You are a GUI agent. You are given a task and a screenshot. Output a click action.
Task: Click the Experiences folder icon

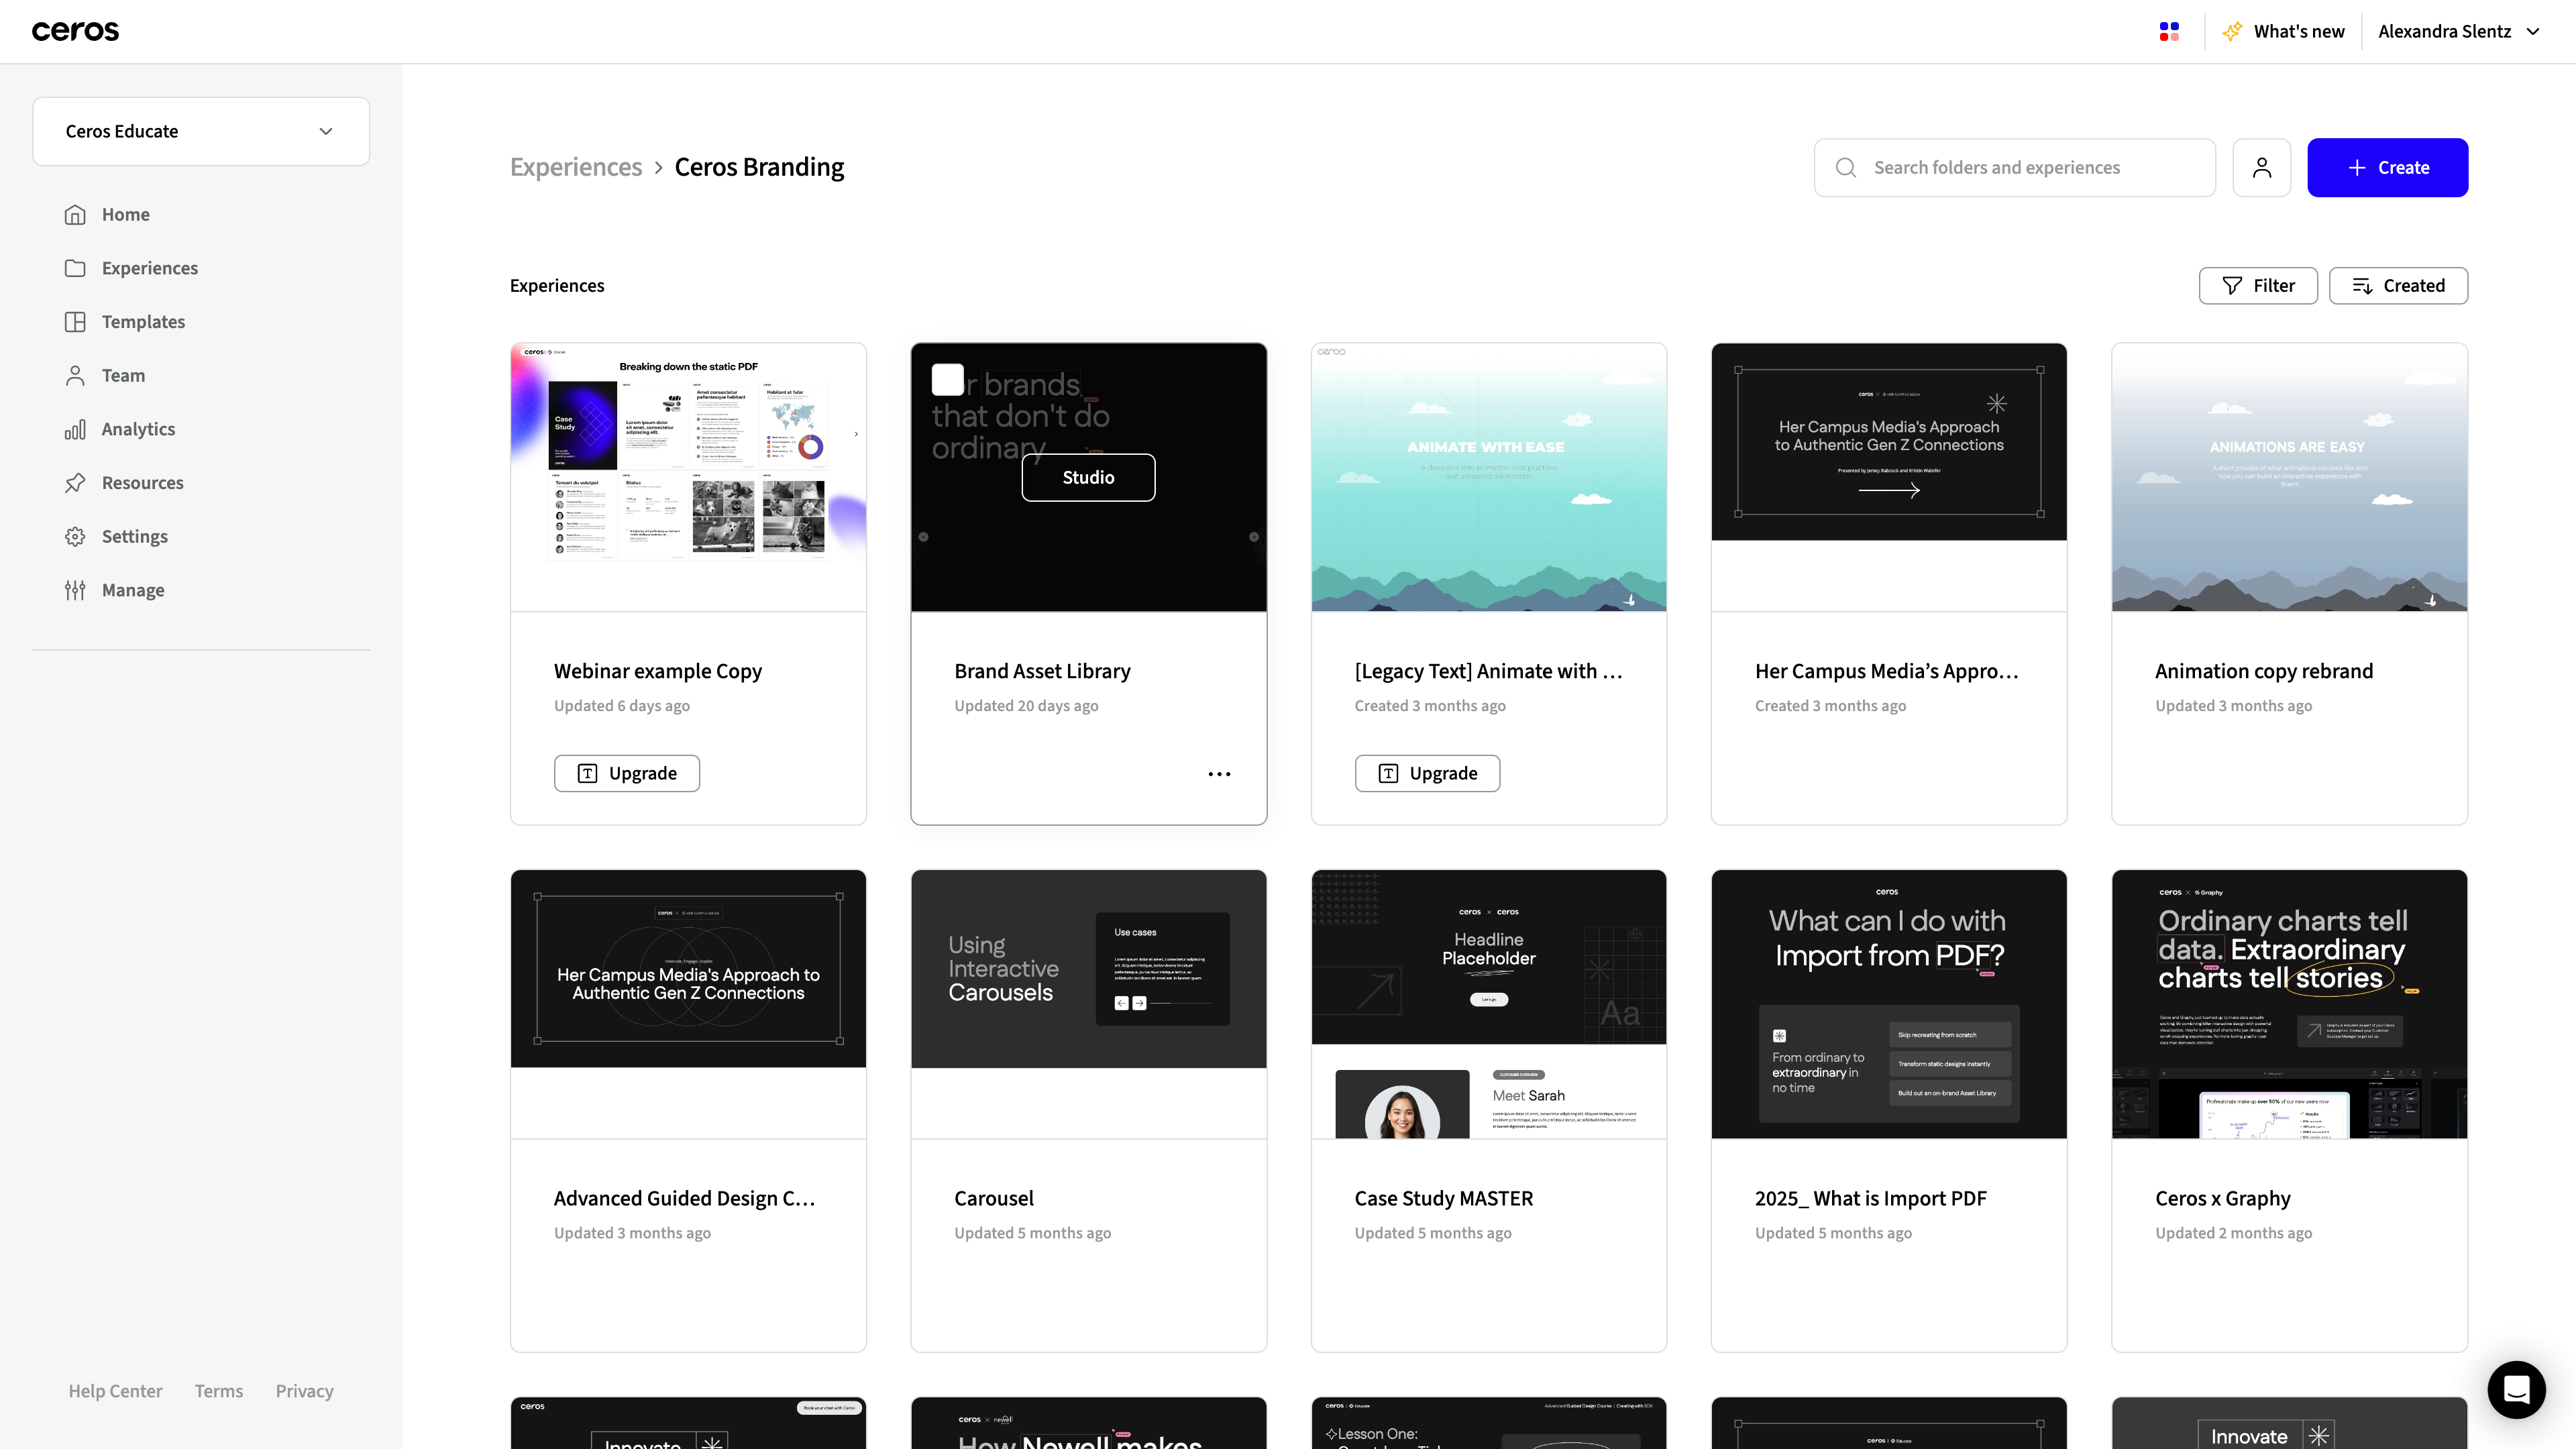[x=75, y=268]
